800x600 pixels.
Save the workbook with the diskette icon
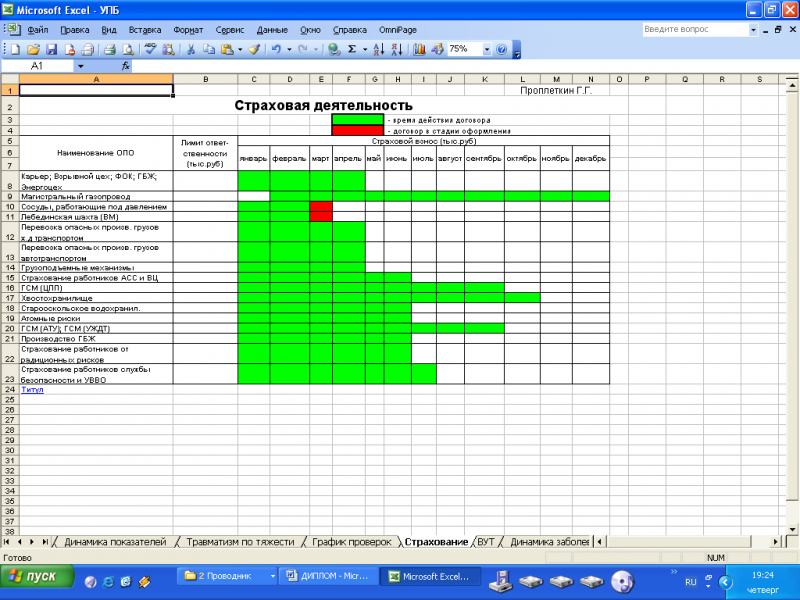(52, 49)
